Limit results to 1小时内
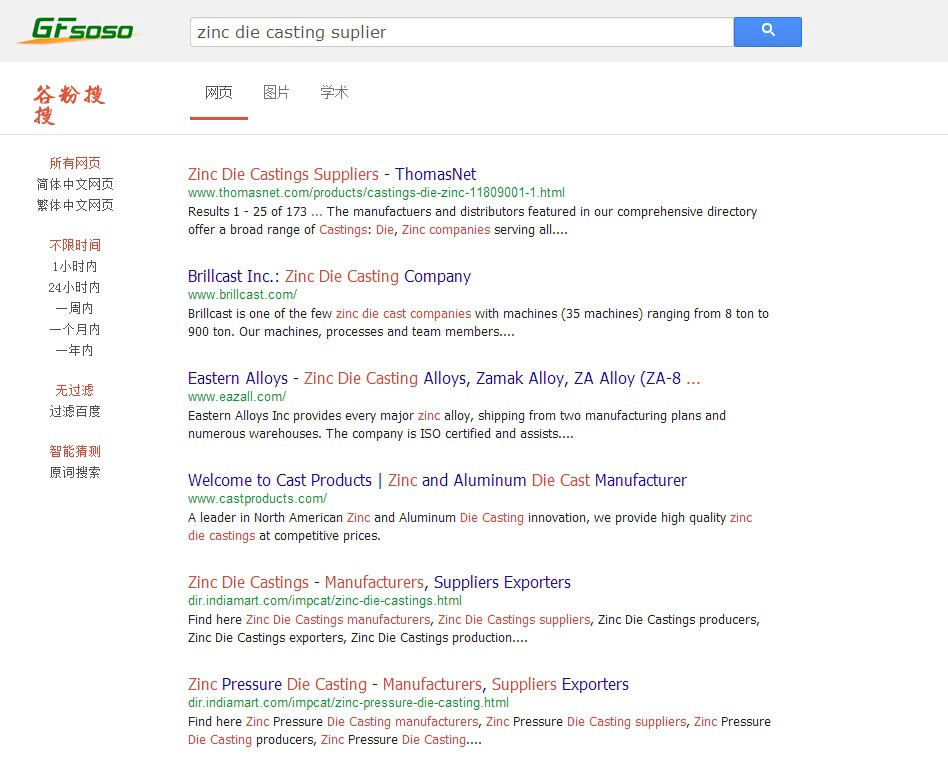This screenshot has width=948, height=758. point(75,267)
